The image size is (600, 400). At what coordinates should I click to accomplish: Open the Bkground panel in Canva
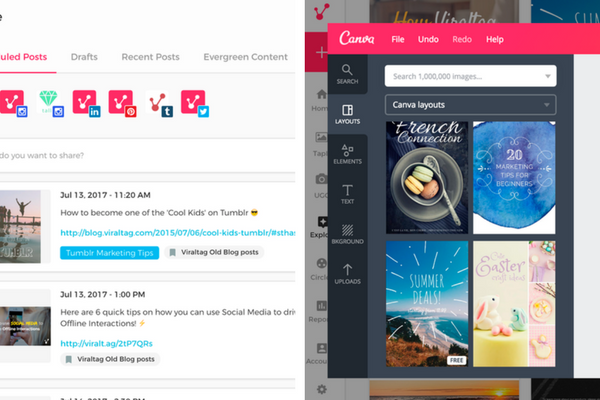pos(347,234)
